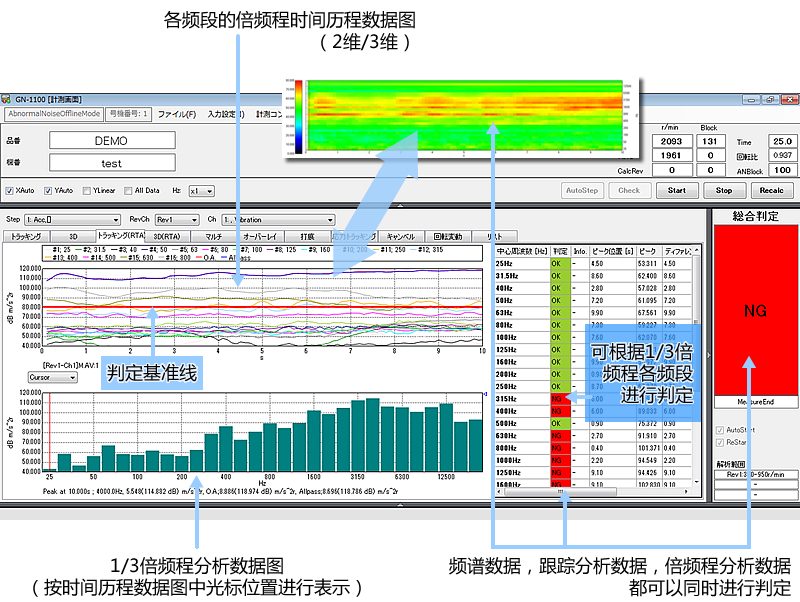
Task: Click the GN-1100 application icon in title bar
Action: coord(6,99)
